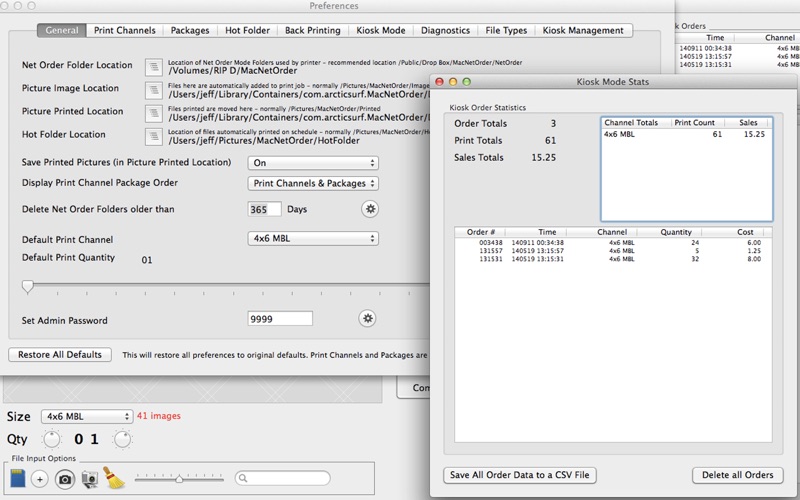Screen dimensions: 800x500
Task: Click the Image Capture camera icon
Action: click(90, 479)
